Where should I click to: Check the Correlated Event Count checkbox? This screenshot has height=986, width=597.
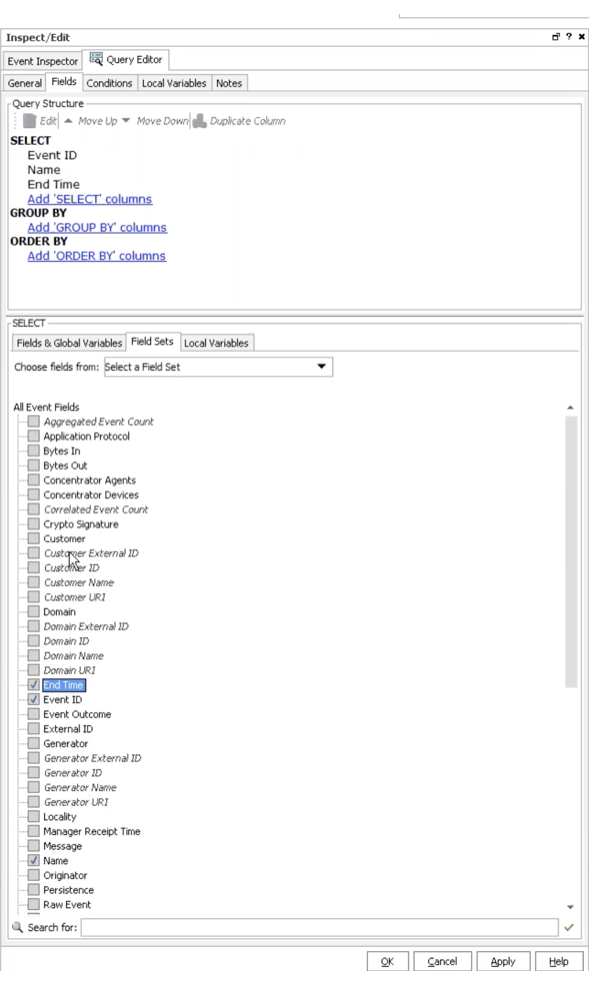point(34,509)
